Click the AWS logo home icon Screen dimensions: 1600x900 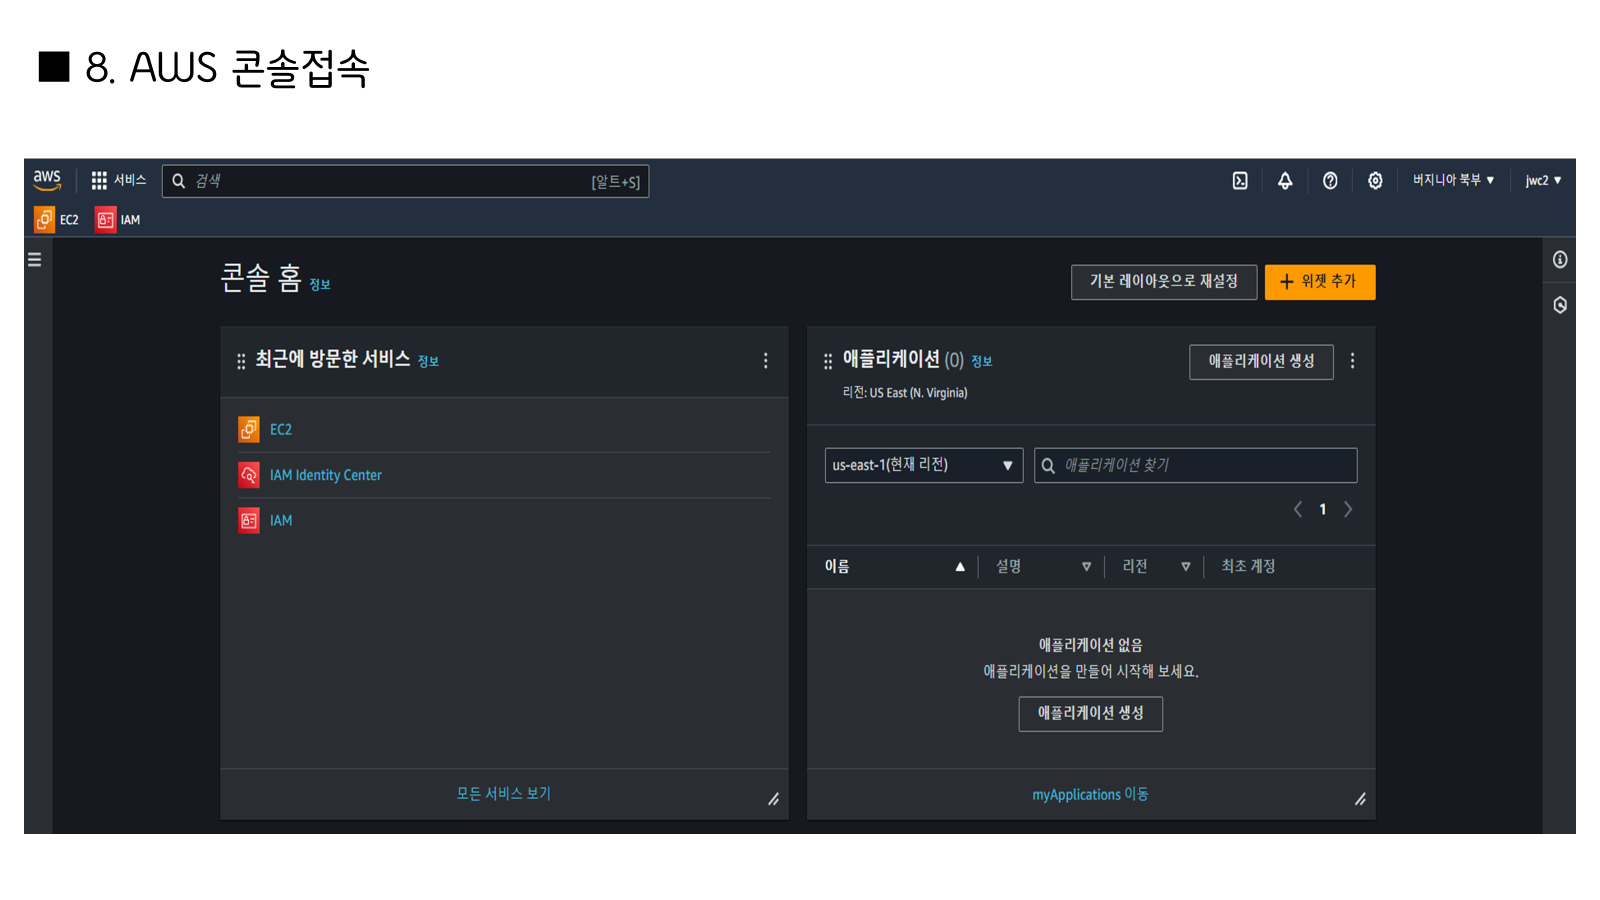[x=47, y=180]
